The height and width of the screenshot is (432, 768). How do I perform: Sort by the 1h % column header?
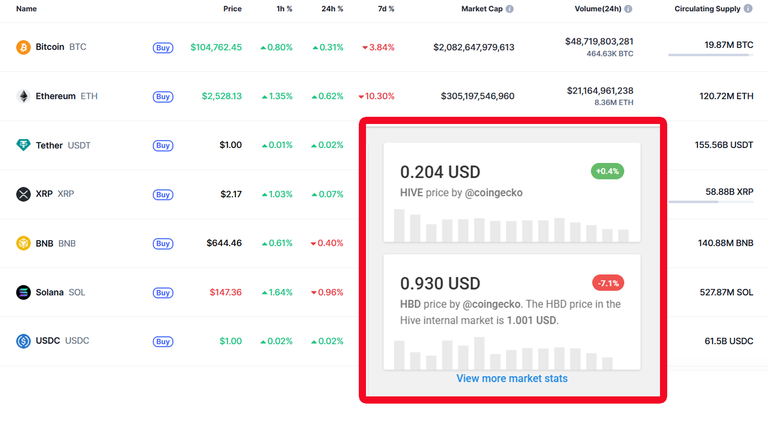pyautogui.click(x=284, y=9)
